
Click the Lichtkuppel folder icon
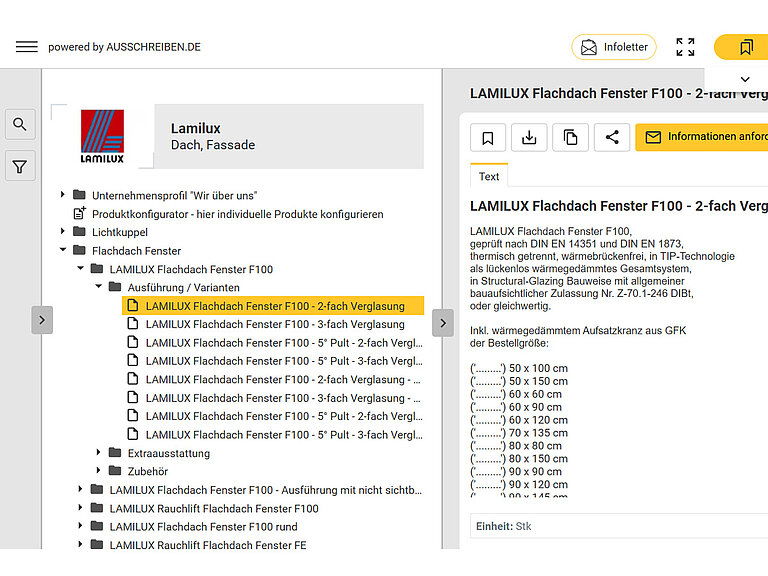click(x=79, y=231)
